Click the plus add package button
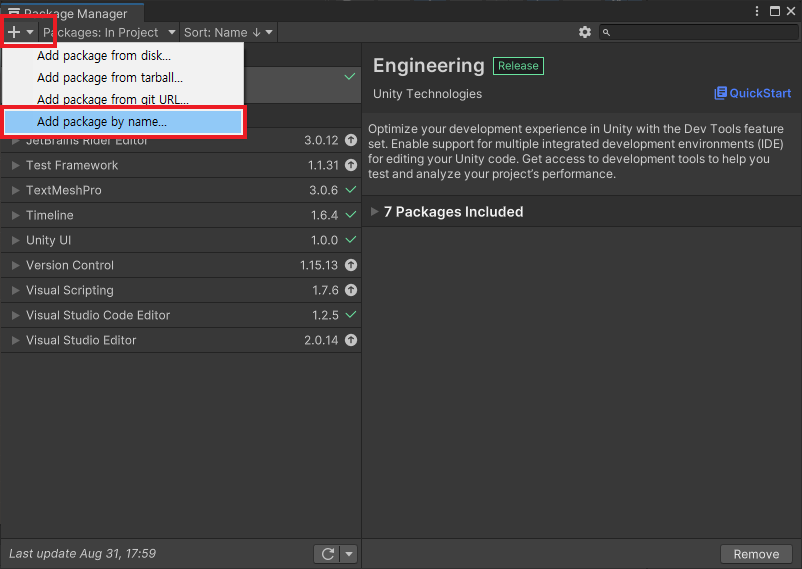 tap(19, 32)
